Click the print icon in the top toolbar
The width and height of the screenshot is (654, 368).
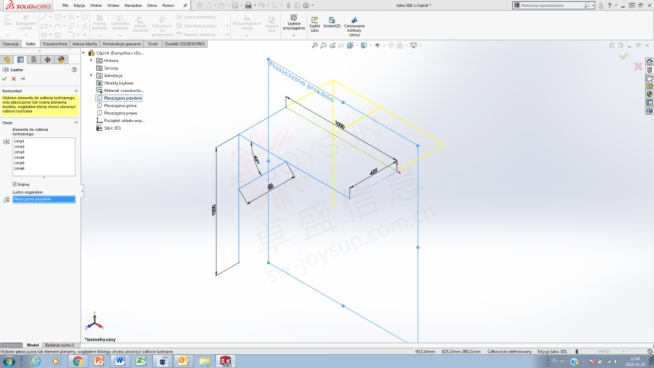[248, 5]
